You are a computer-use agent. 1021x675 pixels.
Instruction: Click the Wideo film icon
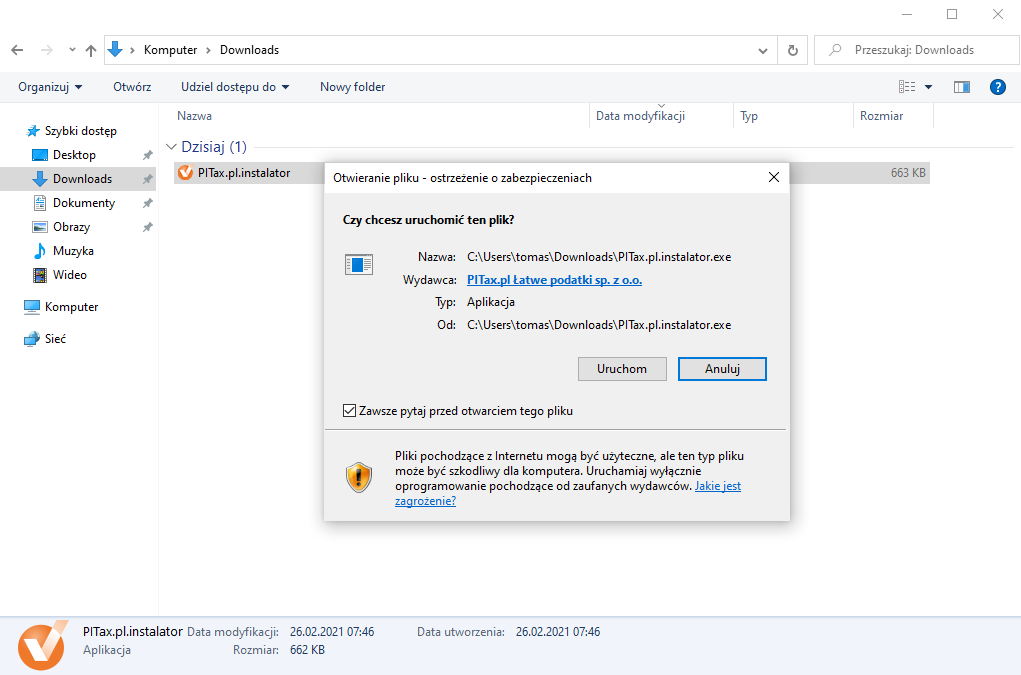(x=40, y=275)
